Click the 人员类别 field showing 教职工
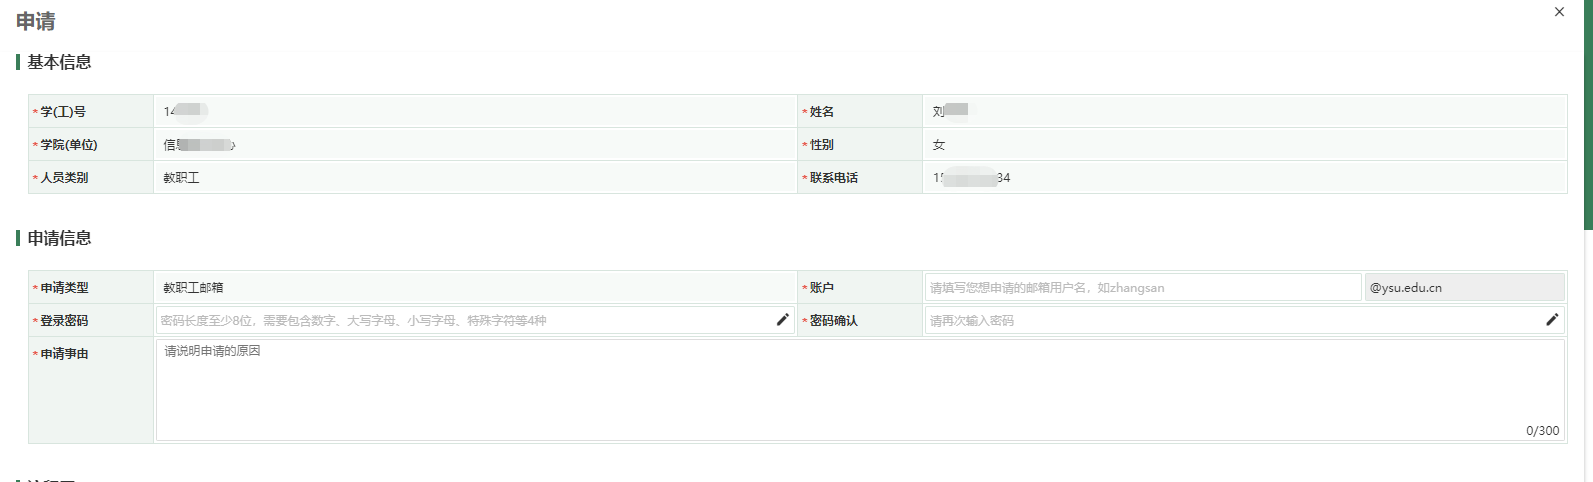 pos(475,178)
